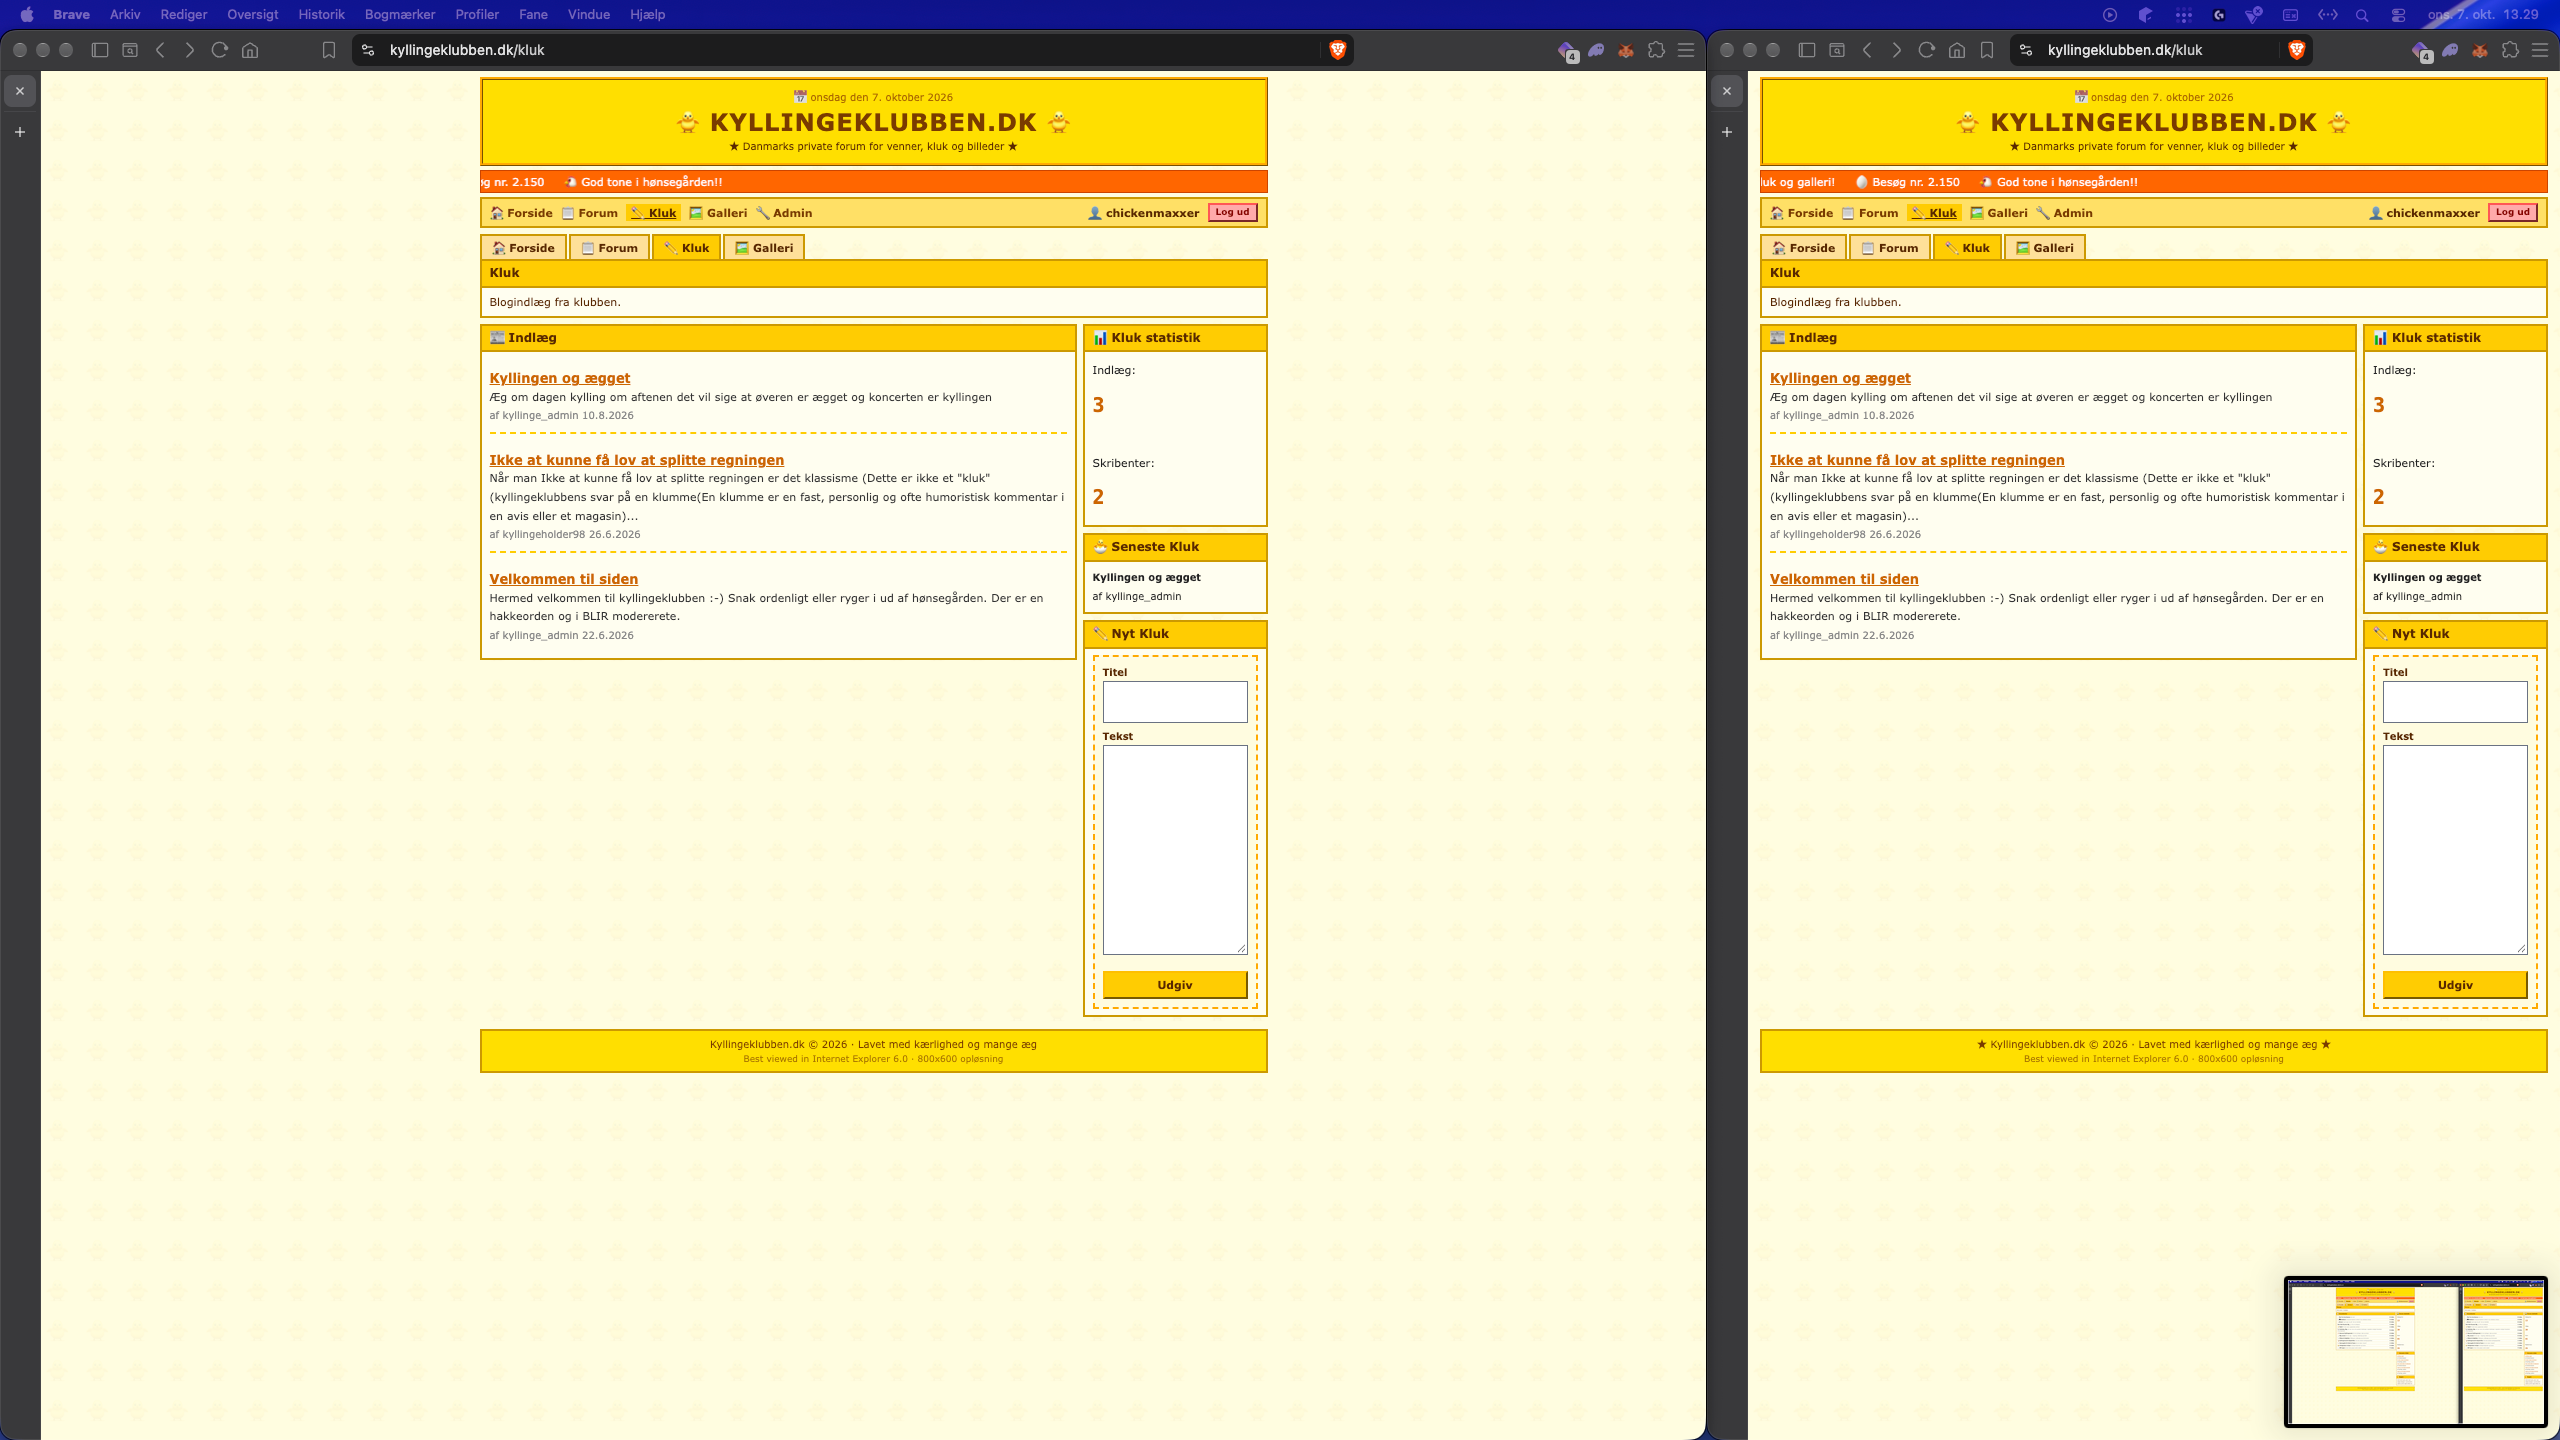Reload the page in left window
This screenshot has height=1440, width=2560.
click(x=220, y=50)
